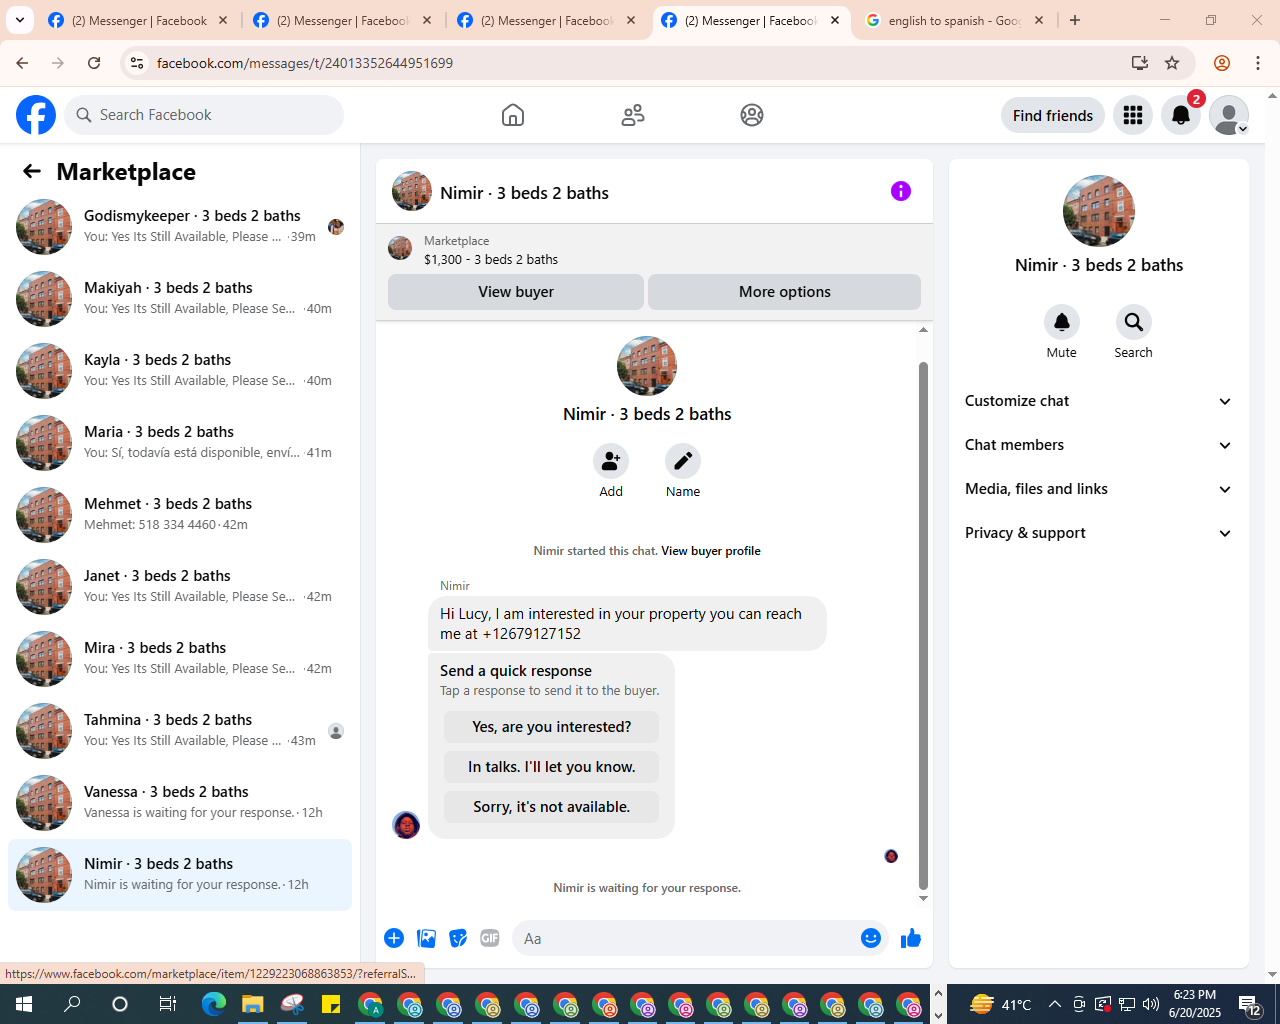Switch to the second Messenger browser tab
This screenshot has width=1280, height=1024.
click(342, 20)
